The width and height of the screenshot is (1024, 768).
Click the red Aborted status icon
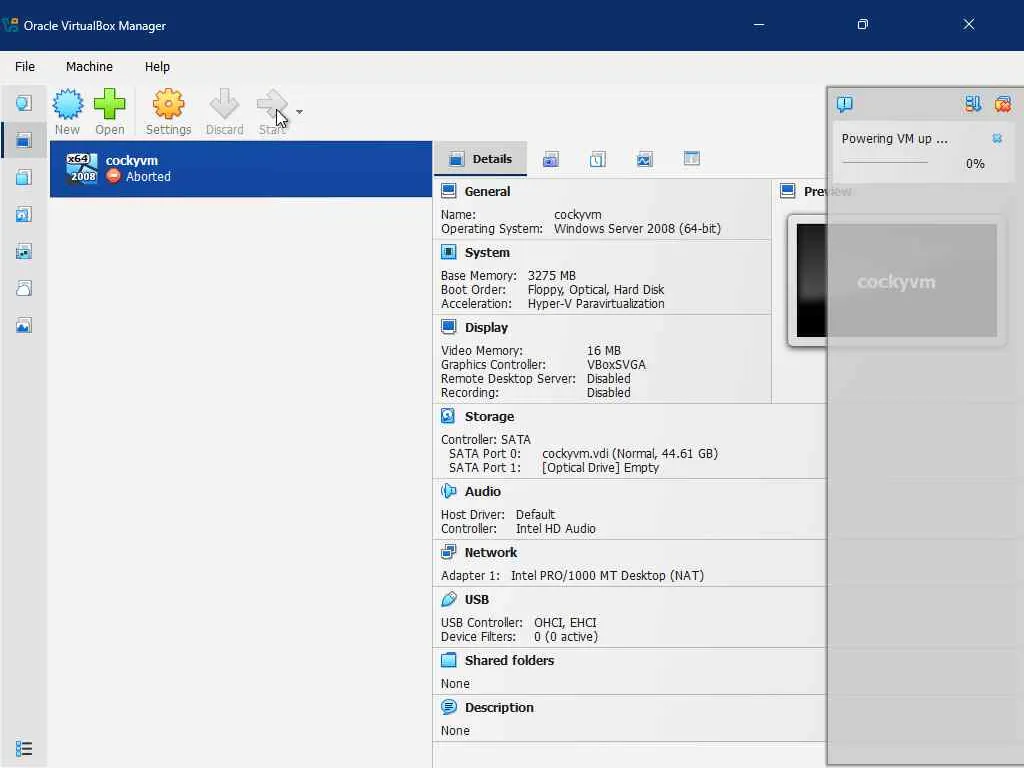114,176
